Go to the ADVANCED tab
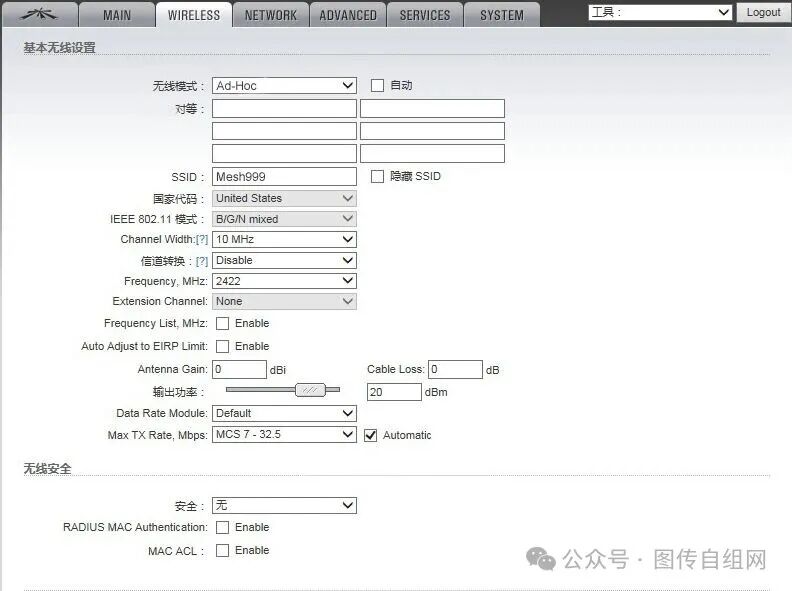 (348, 15)
